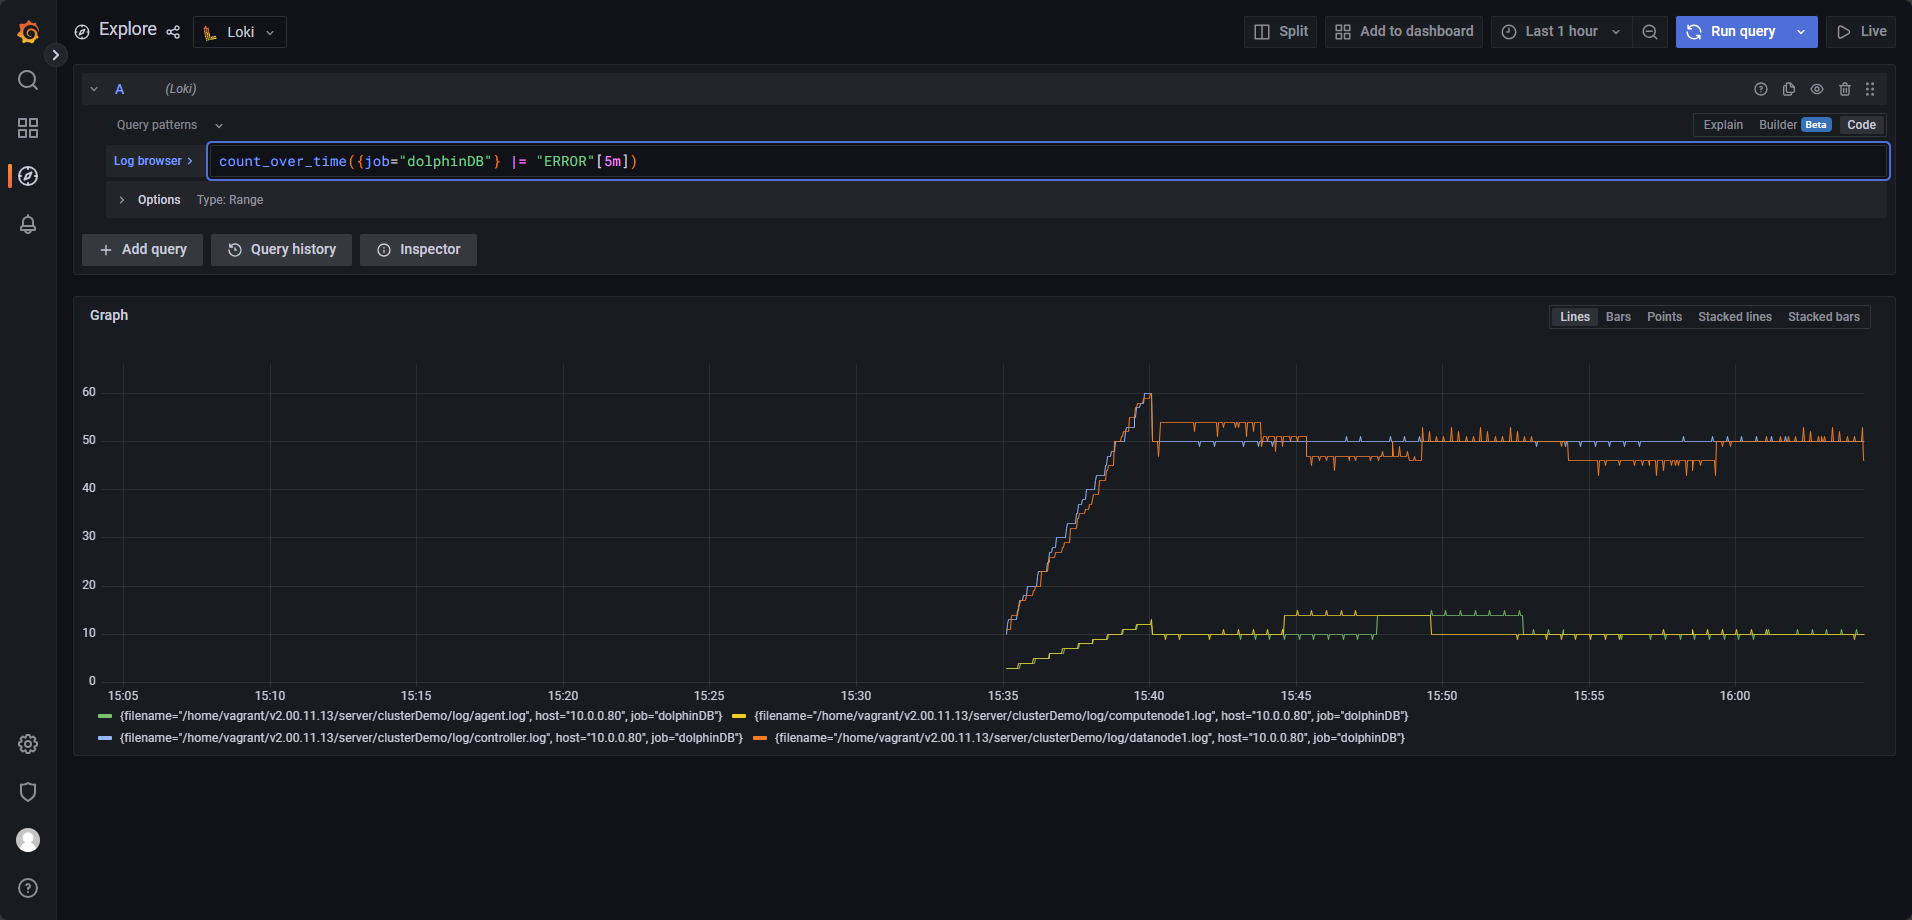
Task: Expand the Options section under the query
Action: 148,199
